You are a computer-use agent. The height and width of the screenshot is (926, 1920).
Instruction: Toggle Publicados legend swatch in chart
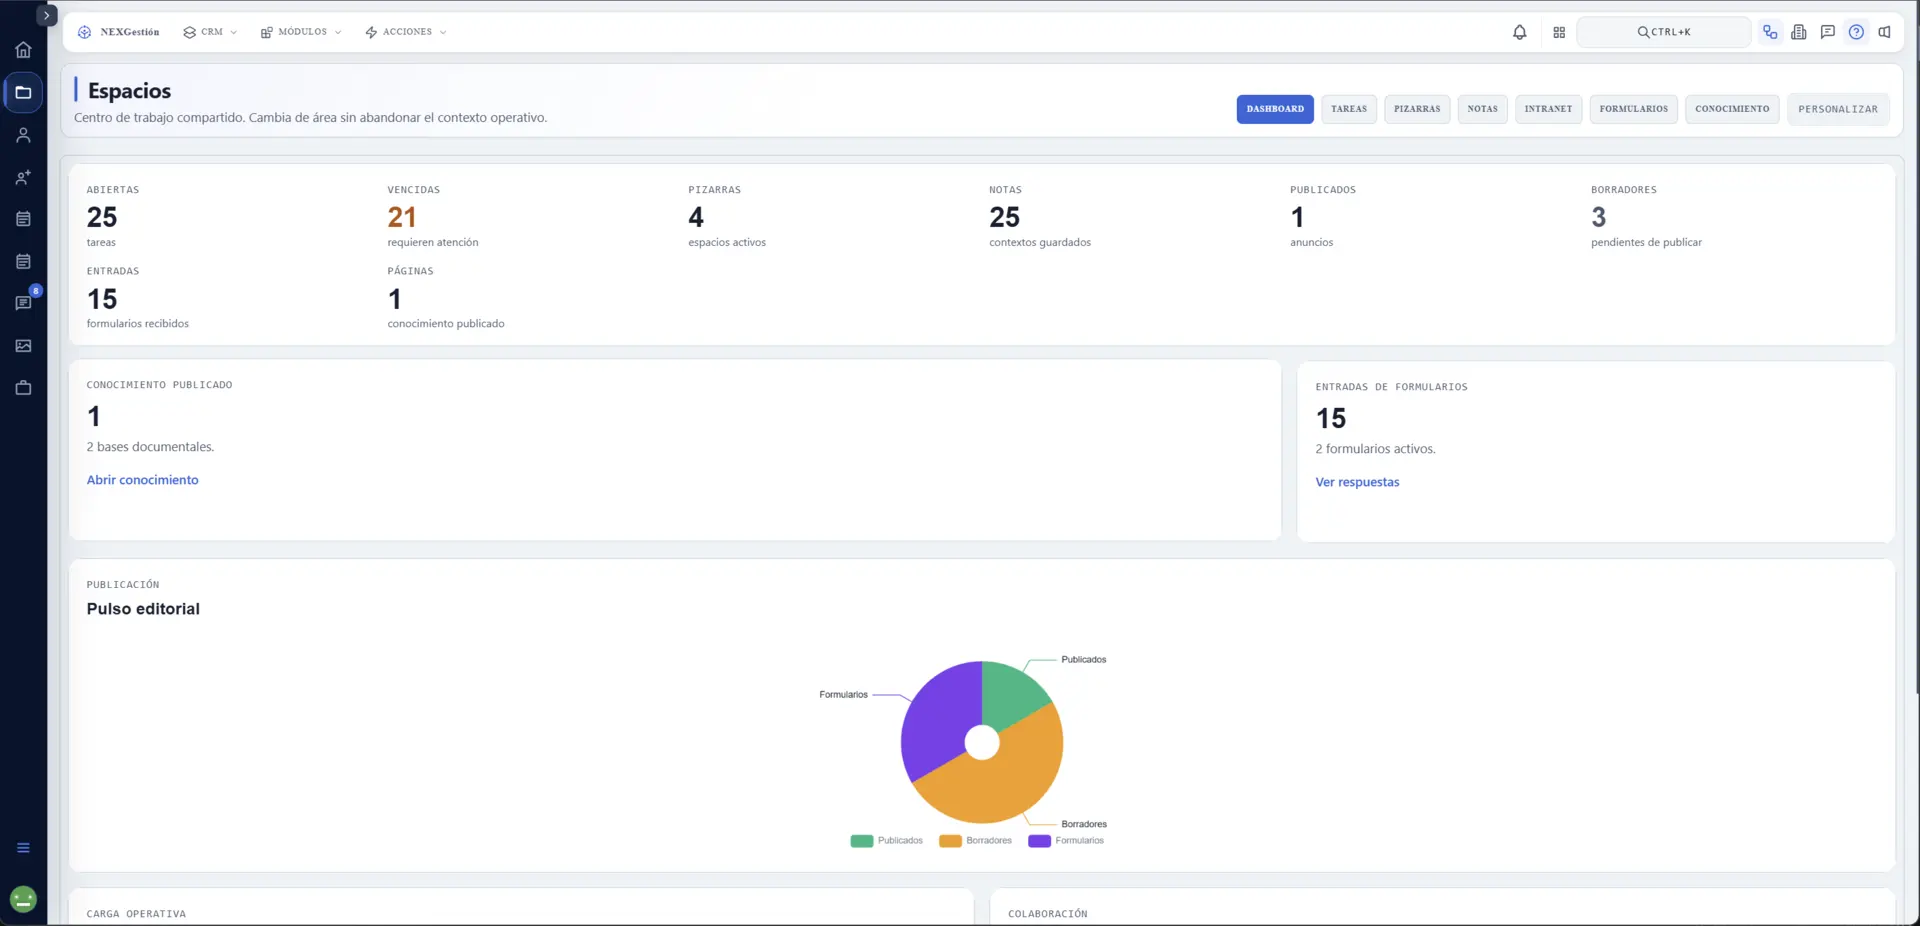(861, 841)
